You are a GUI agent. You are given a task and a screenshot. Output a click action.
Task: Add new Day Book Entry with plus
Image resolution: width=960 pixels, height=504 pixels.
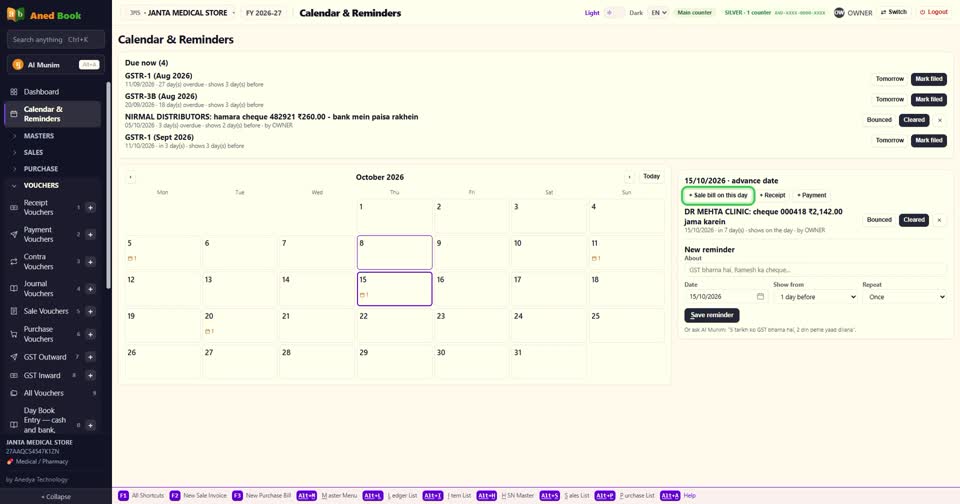coord(91,425)
